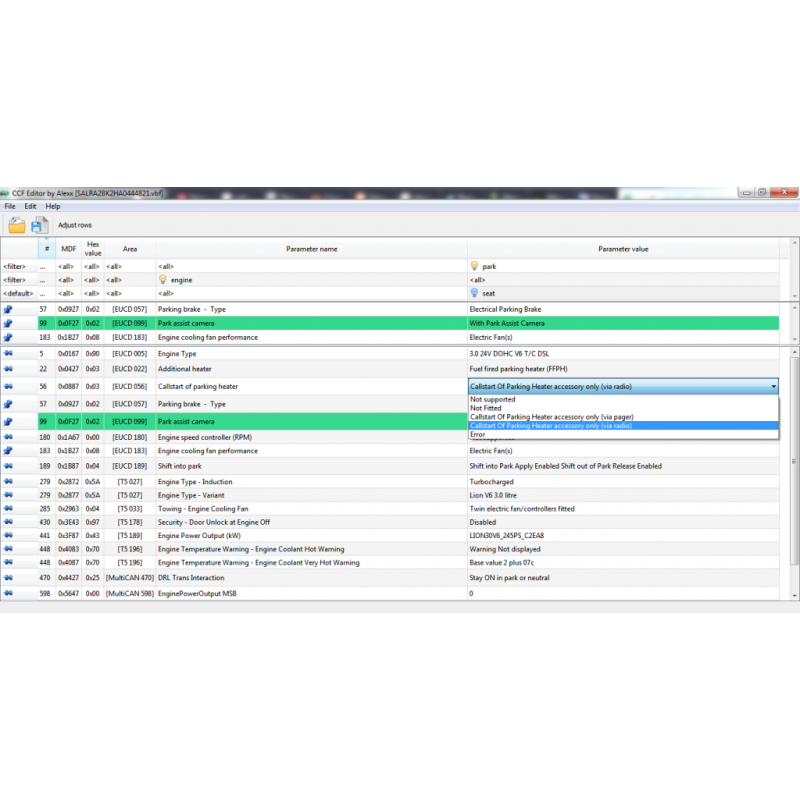Open the File menu
This screenshot has height=800, width=800.
pos(10,206)
